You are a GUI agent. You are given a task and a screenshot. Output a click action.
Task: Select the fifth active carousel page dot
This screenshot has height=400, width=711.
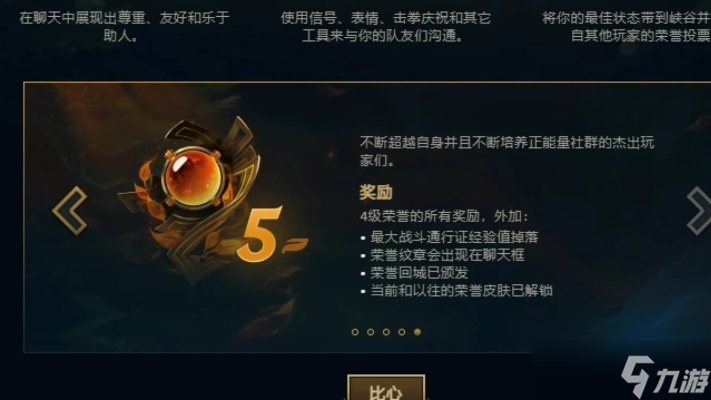pyautogui.click(x=417, y=332)
